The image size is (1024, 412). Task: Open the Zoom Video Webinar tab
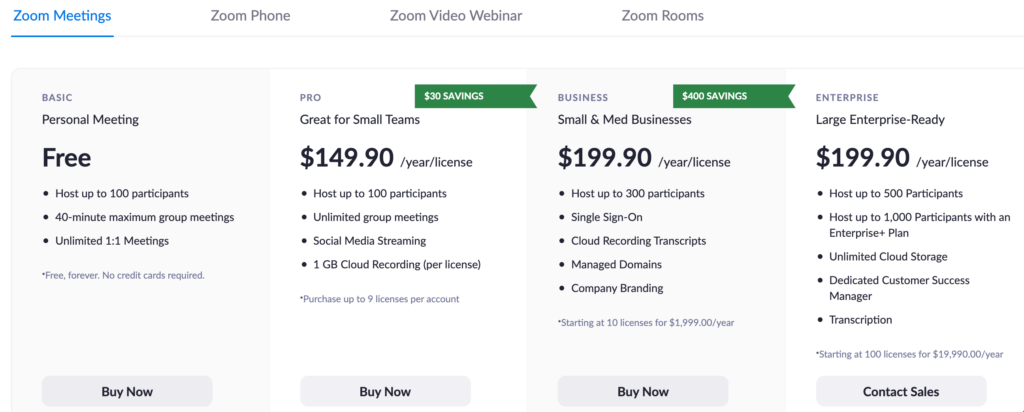pos(456,16)
